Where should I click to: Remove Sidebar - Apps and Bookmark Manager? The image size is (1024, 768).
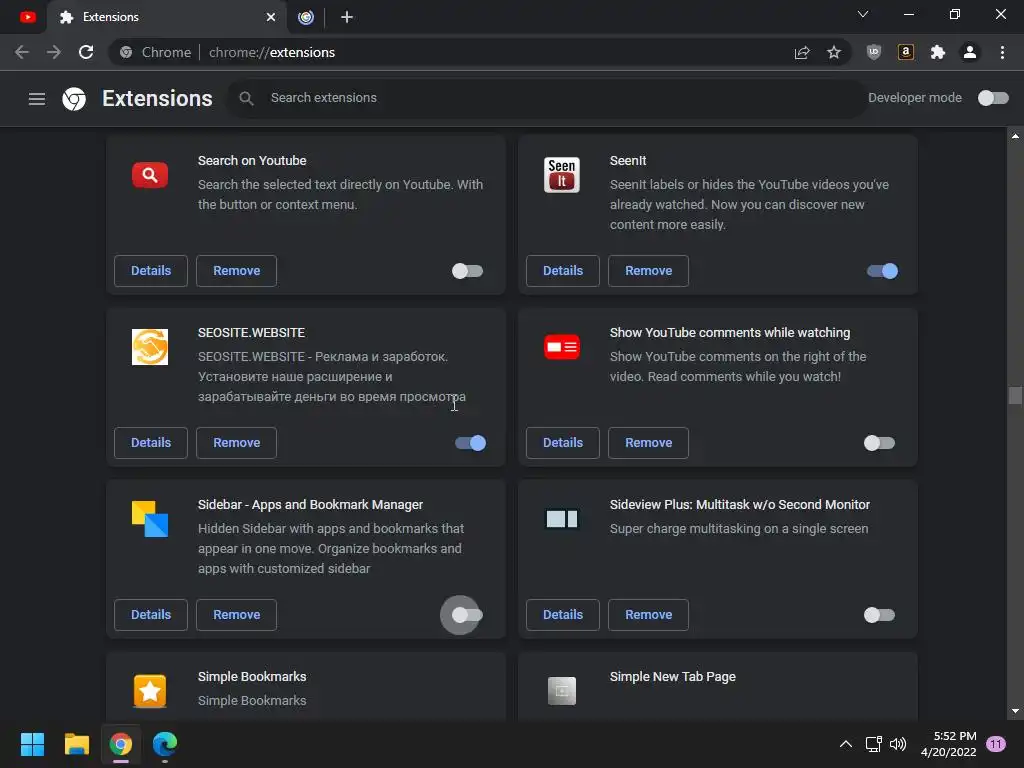[x=236, y=615]
